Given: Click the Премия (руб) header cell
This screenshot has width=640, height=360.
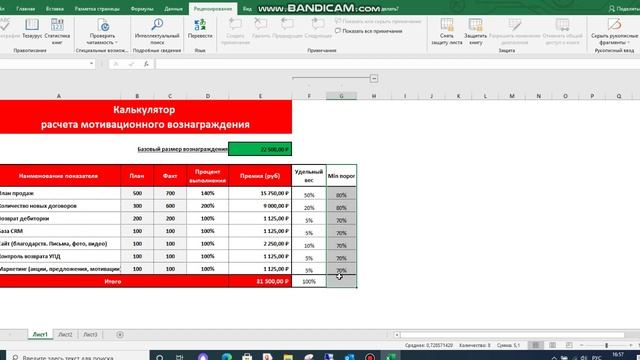Looking at the screenshot, I should pos(260,176).
